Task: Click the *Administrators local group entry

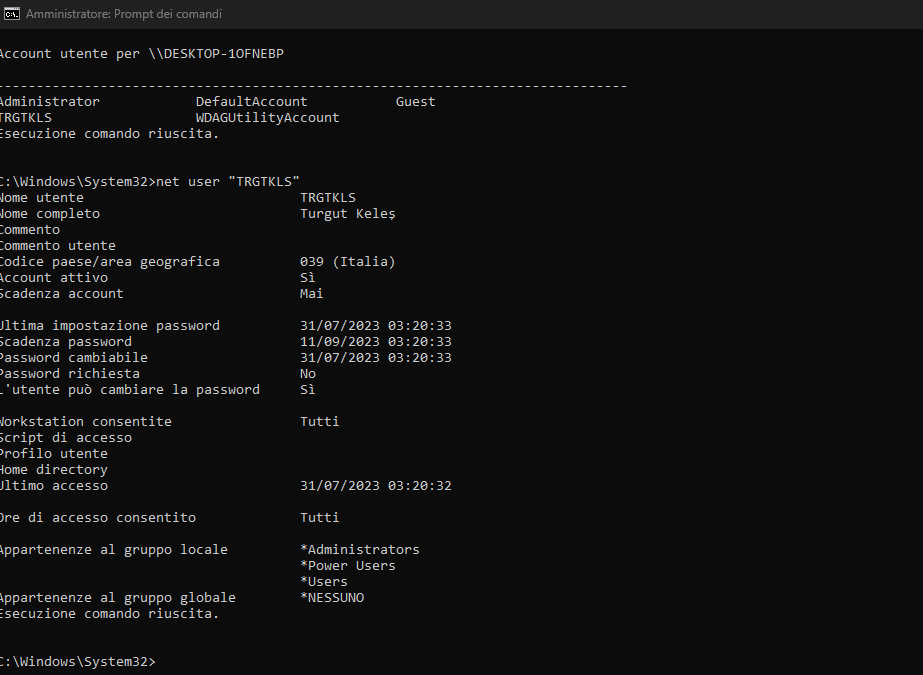Action: click(359, 549)
